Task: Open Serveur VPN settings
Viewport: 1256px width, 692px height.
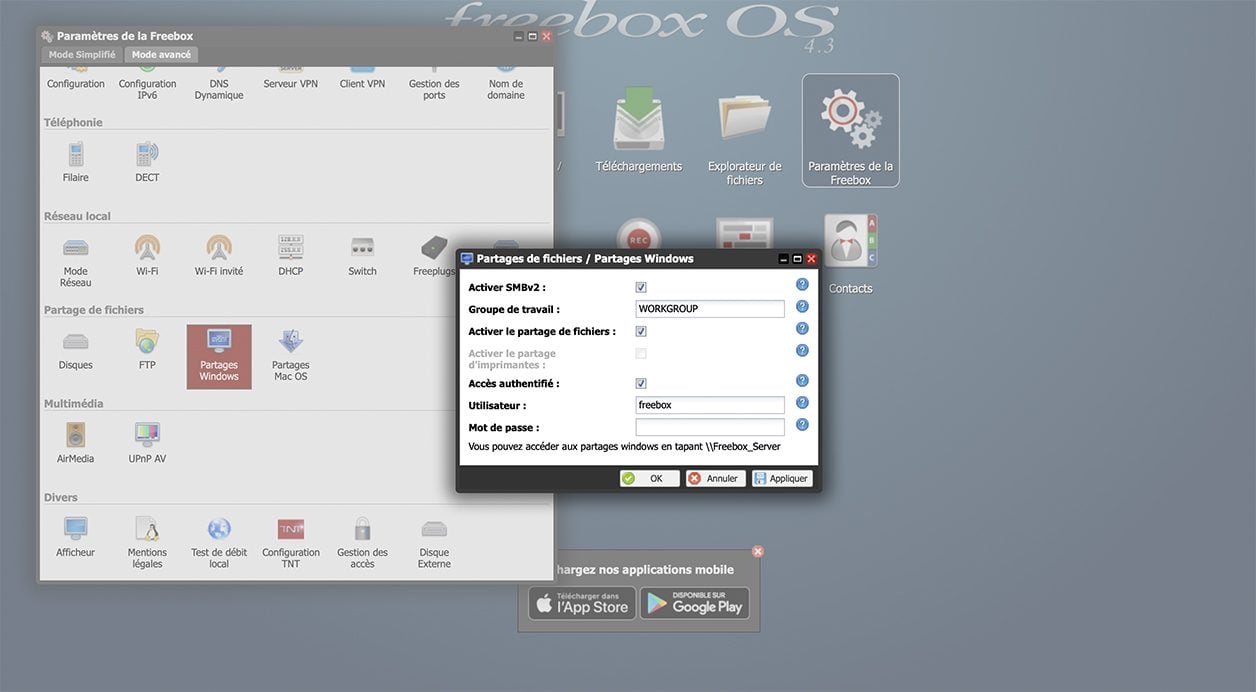Action: pos(291,78)
